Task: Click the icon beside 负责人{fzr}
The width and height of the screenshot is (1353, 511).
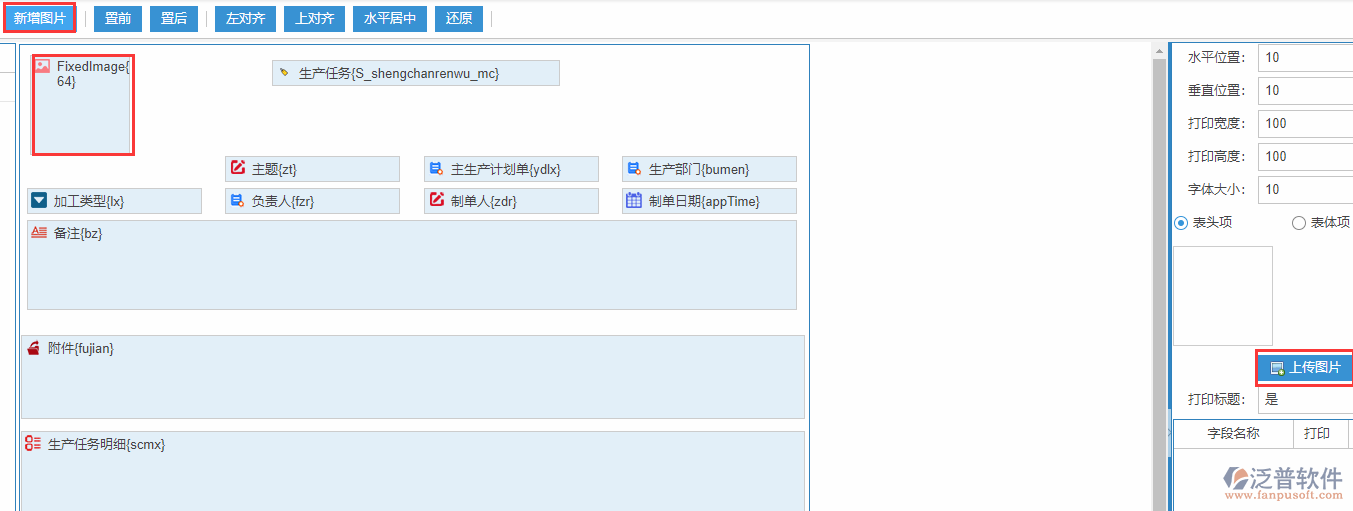Action: coord(238,201)
